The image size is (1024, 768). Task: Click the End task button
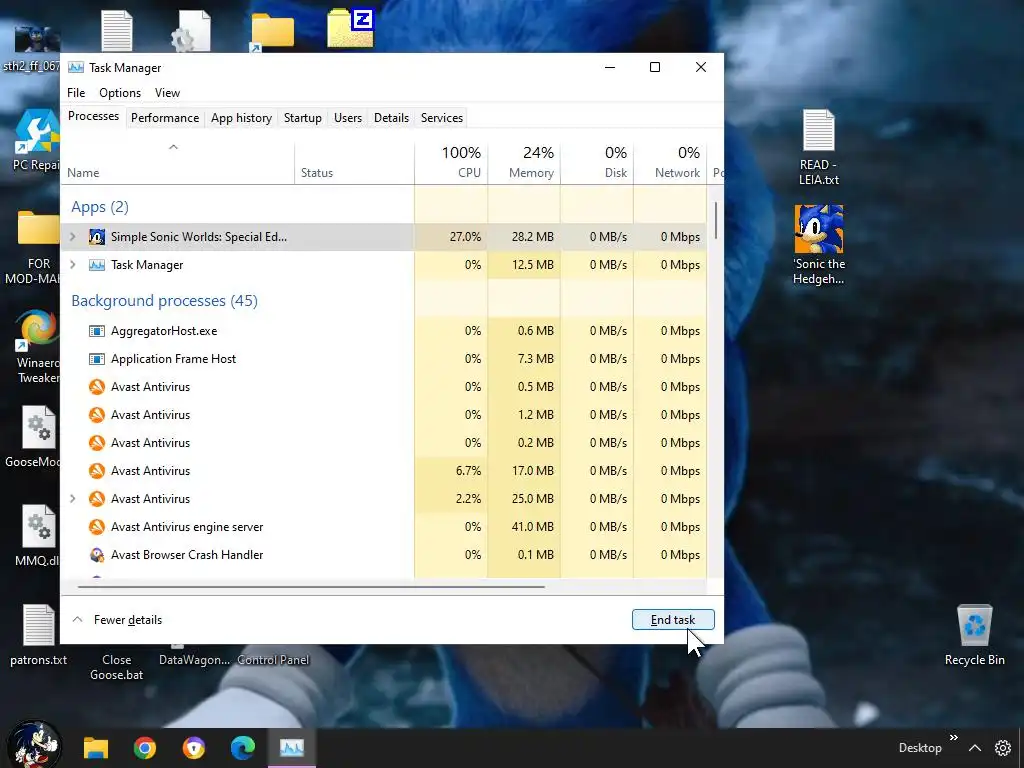coord(673,619)
